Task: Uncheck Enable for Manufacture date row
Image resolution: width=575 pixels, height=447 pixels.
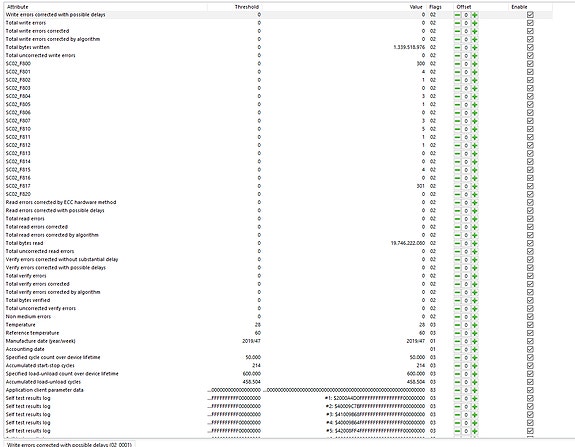Action: pos(530,341)
